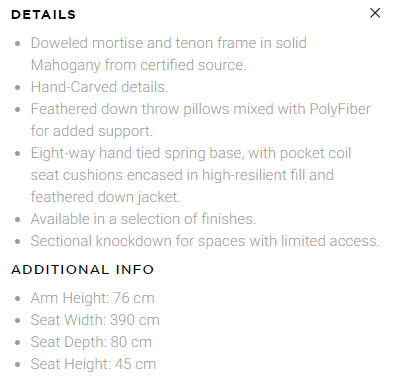
Task: Close the Details panel with X icon
Action: coord(375,13)
